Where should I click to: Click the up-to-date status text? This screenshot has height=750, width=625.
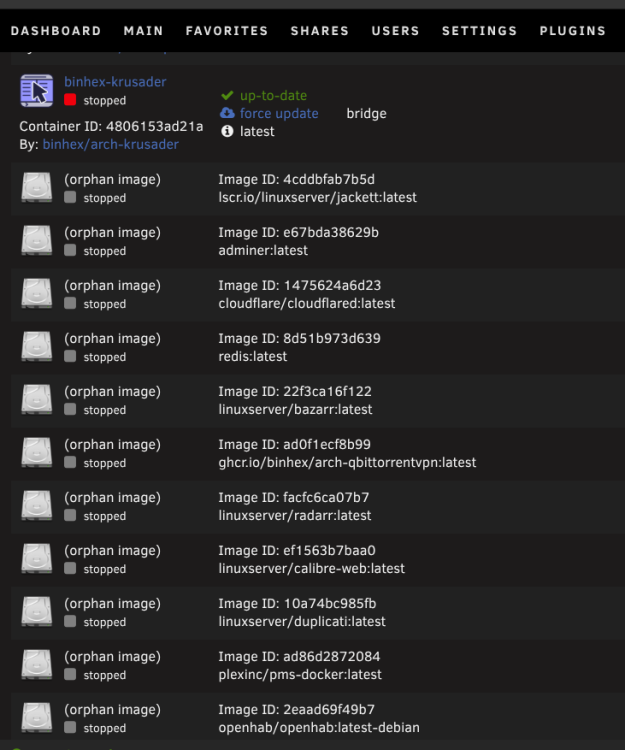click(274, 96)
